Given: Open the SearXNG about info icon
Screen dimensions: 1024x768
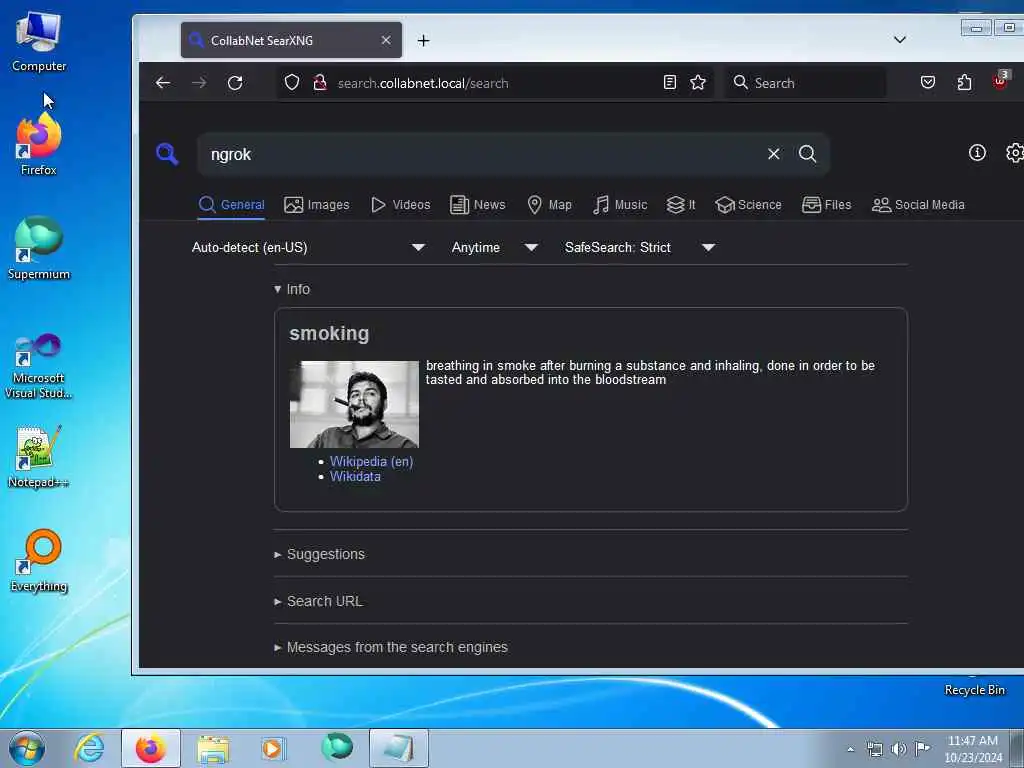Looking at the screenshot, I should pyautogui.click(x=977, y=153).
